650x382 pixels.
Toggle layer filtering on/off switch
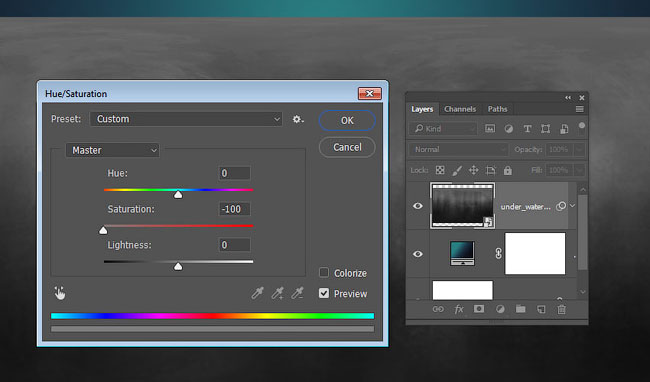(582, 126)
